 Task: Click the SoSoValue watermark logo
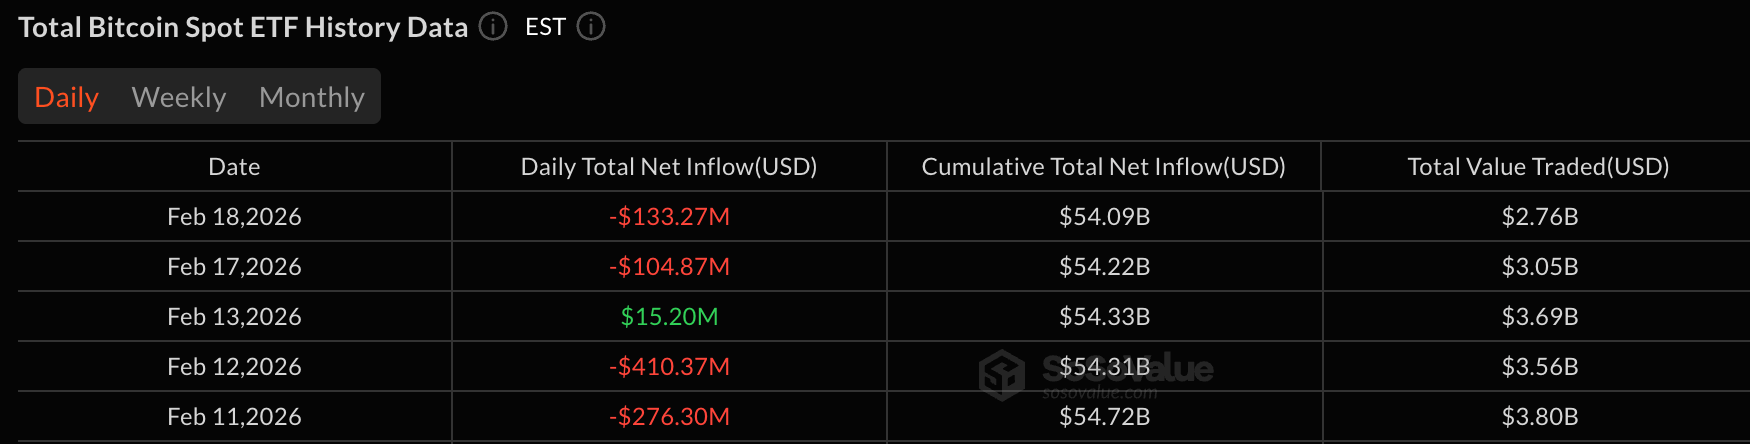pos(1002,375)
